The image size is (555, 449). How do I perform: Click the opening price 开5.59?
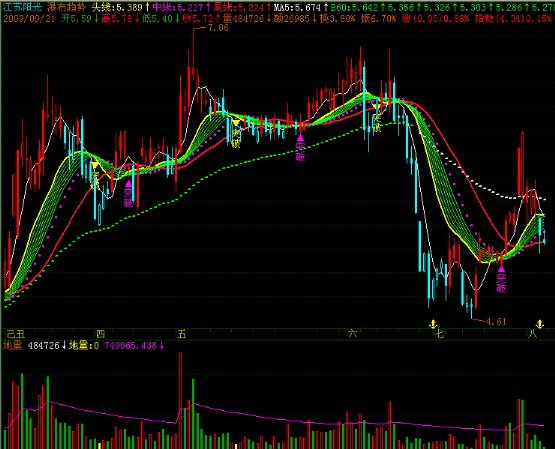(76, 18)
